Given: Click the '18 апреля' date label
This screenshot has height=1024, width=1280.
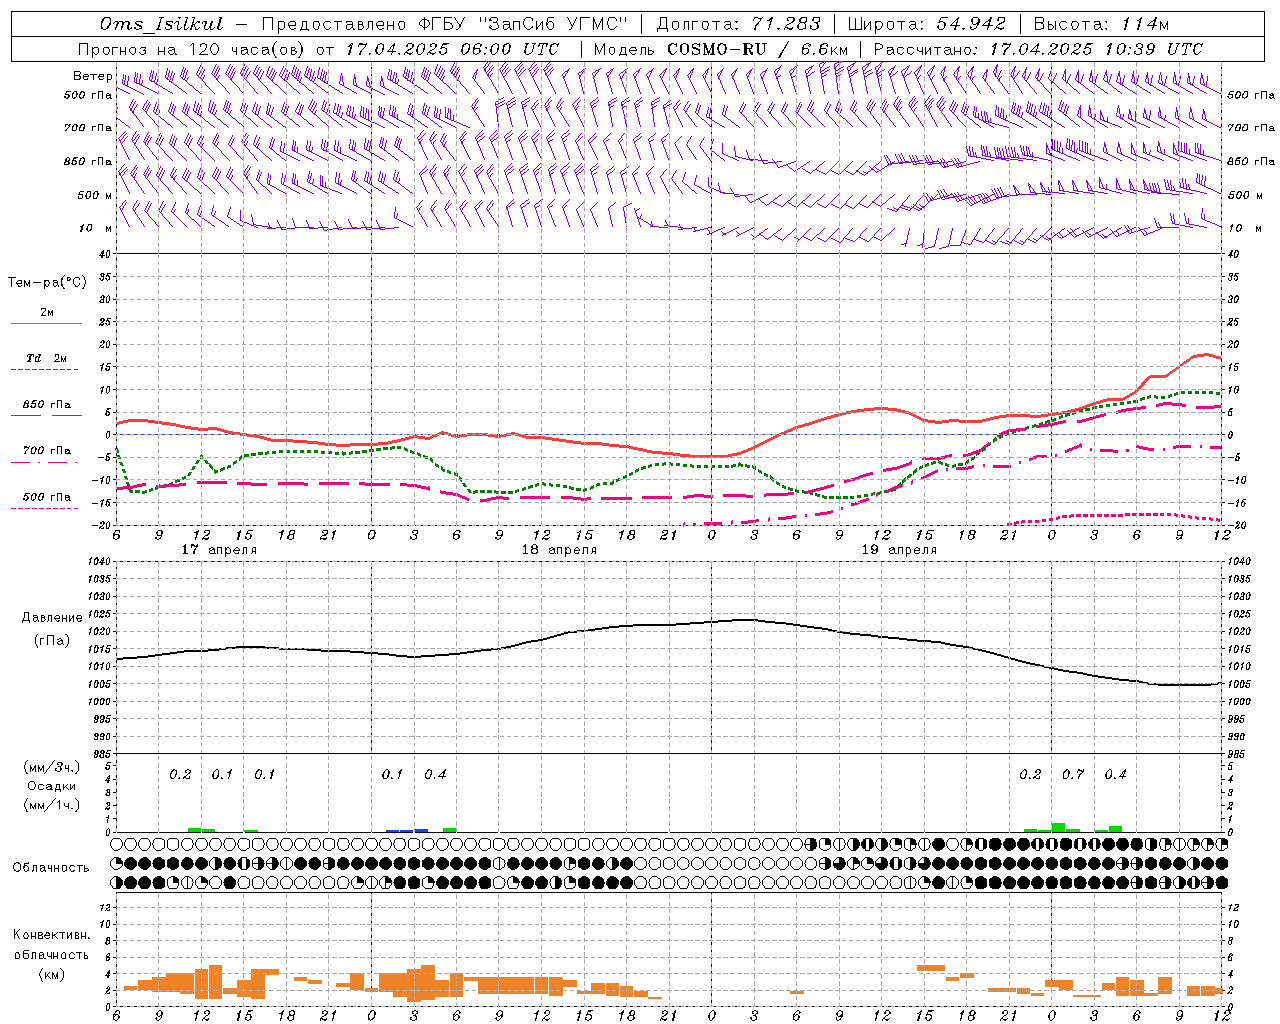Looking at the screenshot, I should tap(559, 550).
